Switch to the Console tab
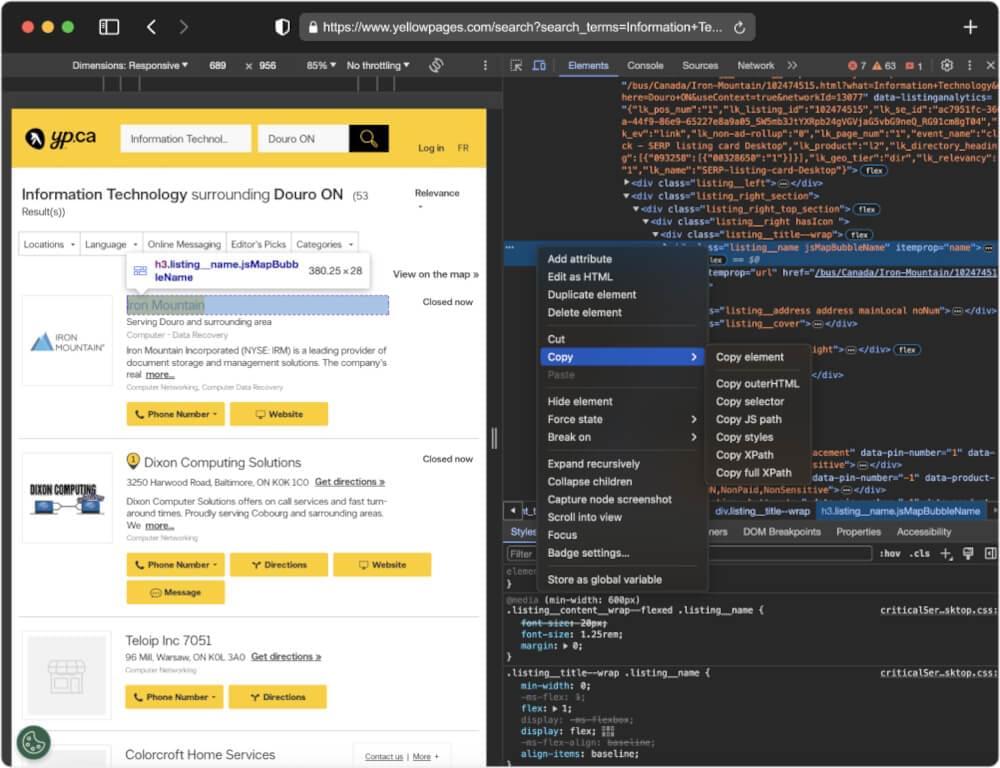Viewport: 1000px width, 768px height. (645, 65)
